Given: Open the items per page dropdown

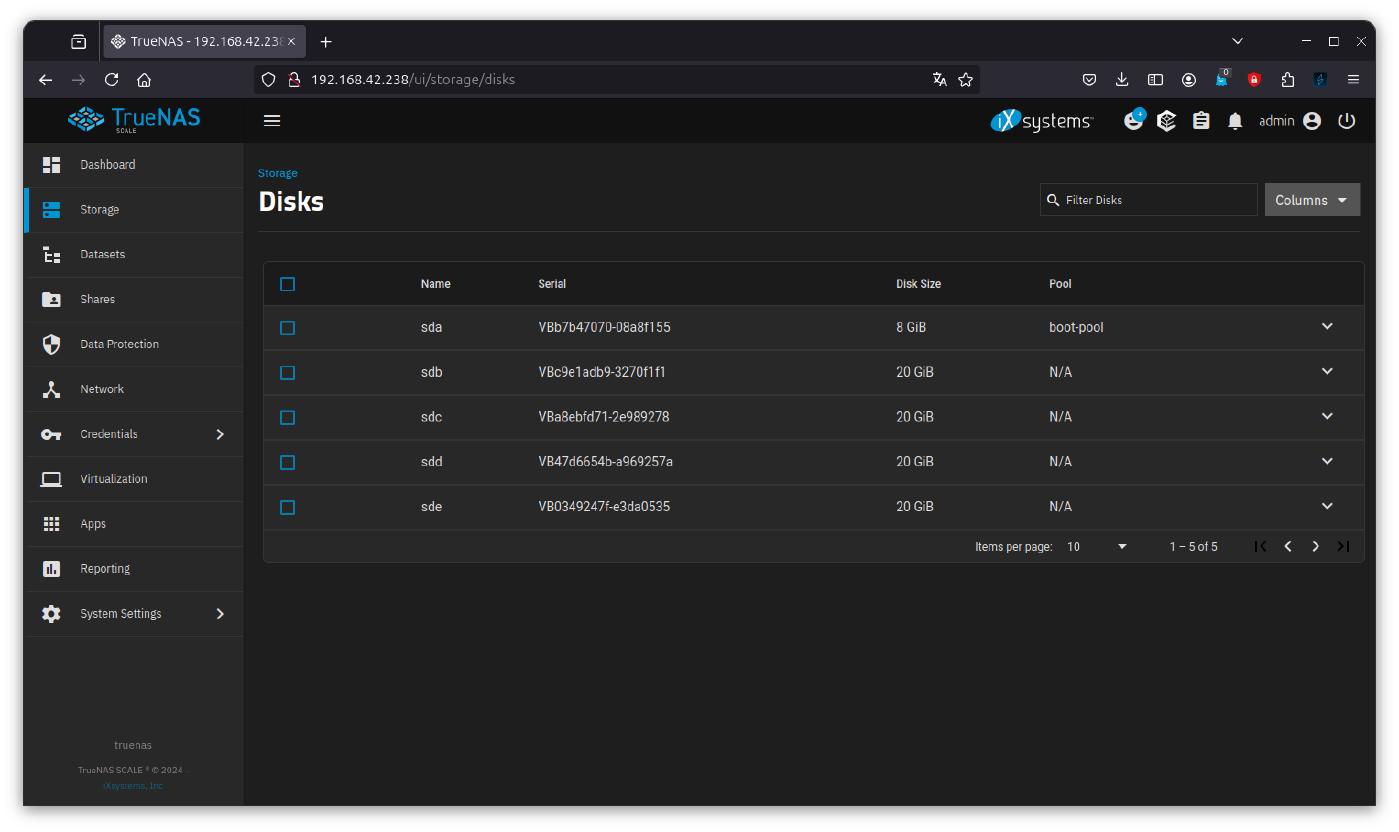Looking at the screenshot, I should coord(1097,547).
